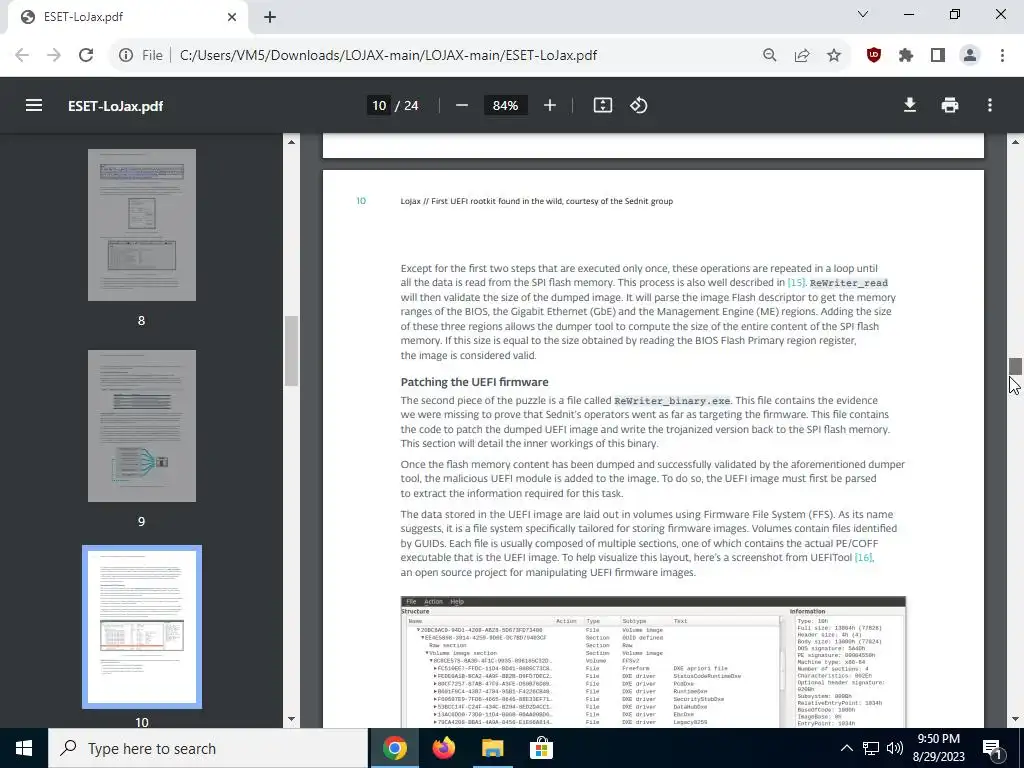Go back in browser history

[x=22, y=55]
